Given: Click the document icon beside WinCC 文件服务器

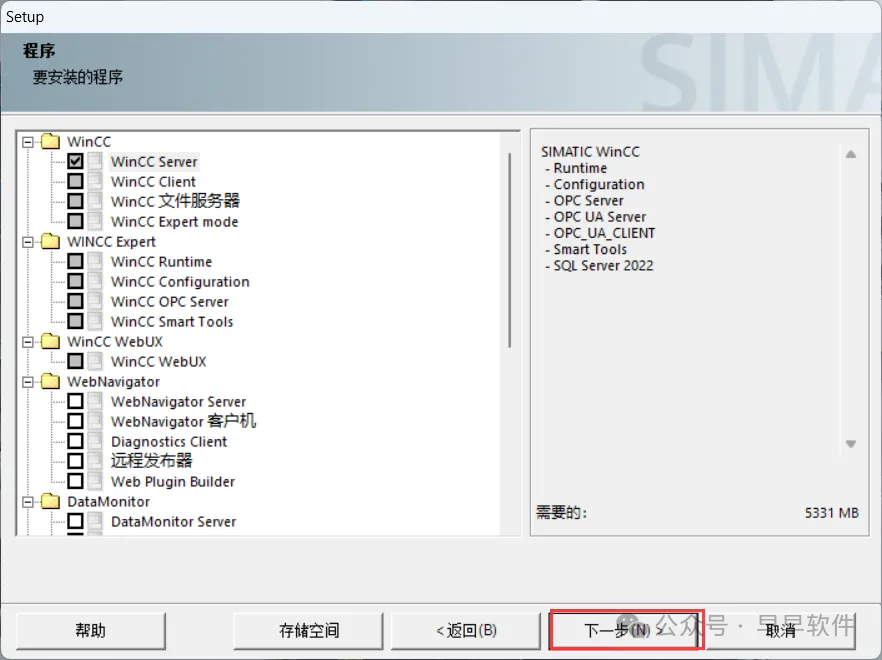Looking at the screenshot, I should 95,201.
